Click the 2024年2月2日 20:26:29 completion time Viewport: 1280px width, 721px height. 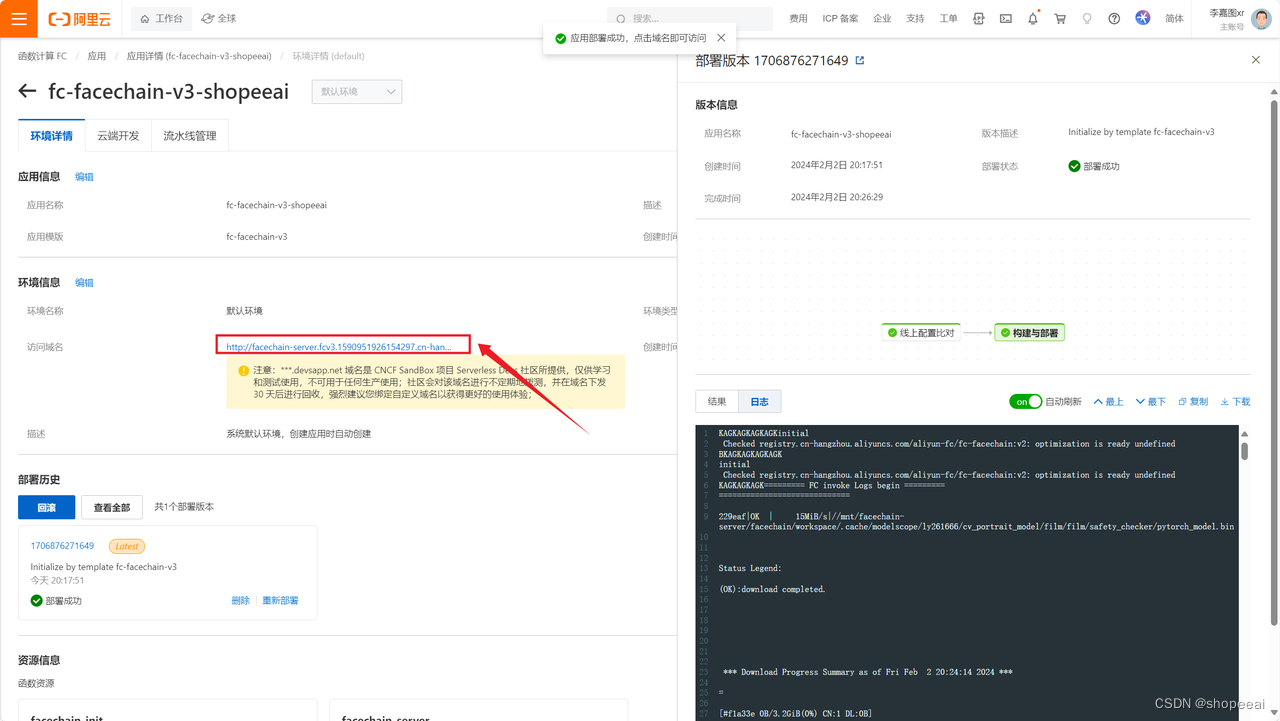837,198
